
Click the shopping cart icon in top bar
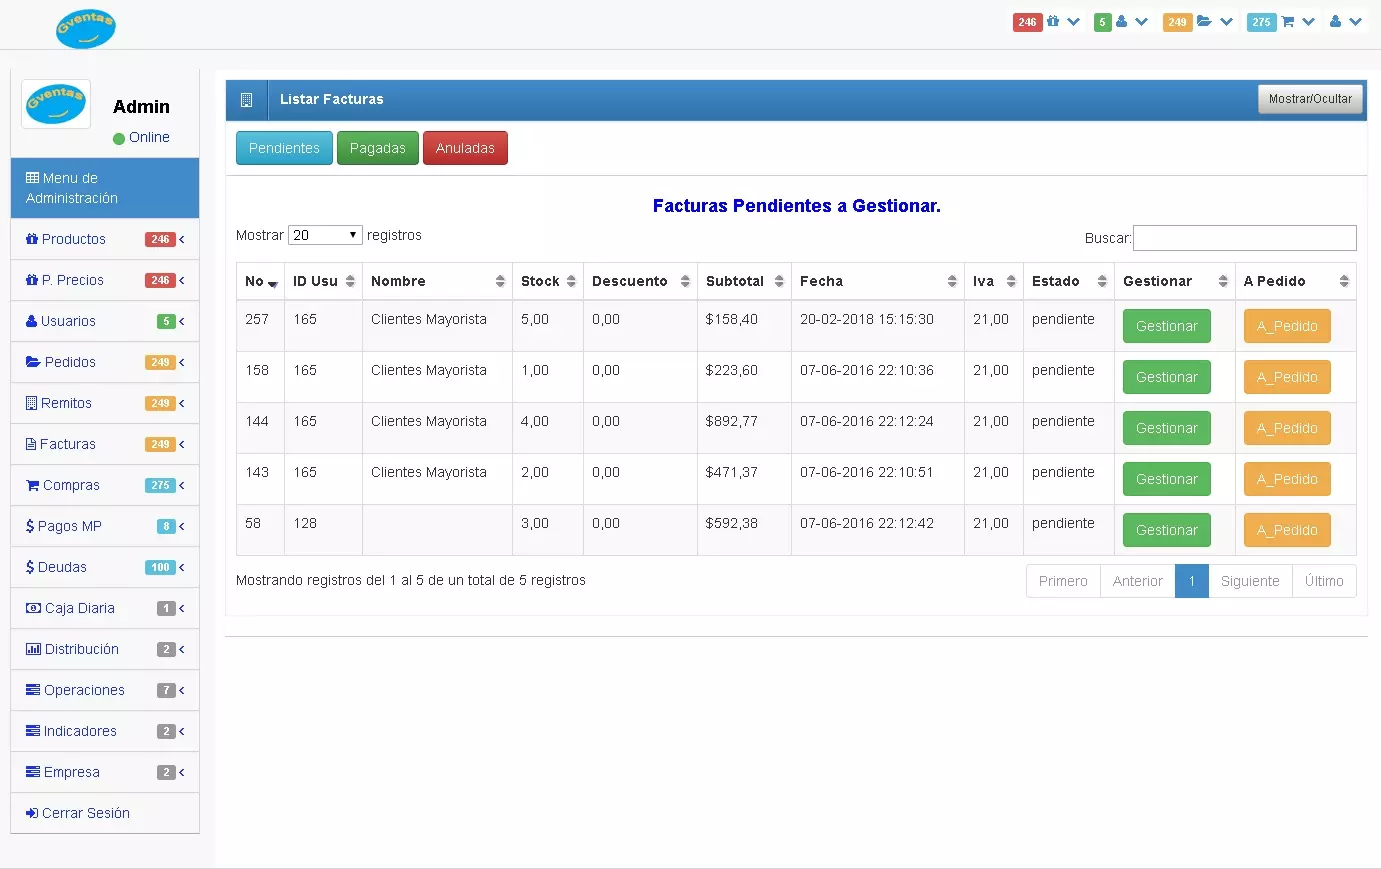[1287, 21]
